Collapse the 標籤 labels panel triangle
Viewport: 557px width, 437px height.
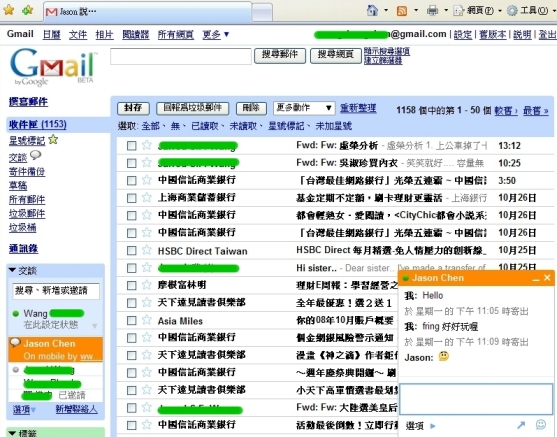12,433
